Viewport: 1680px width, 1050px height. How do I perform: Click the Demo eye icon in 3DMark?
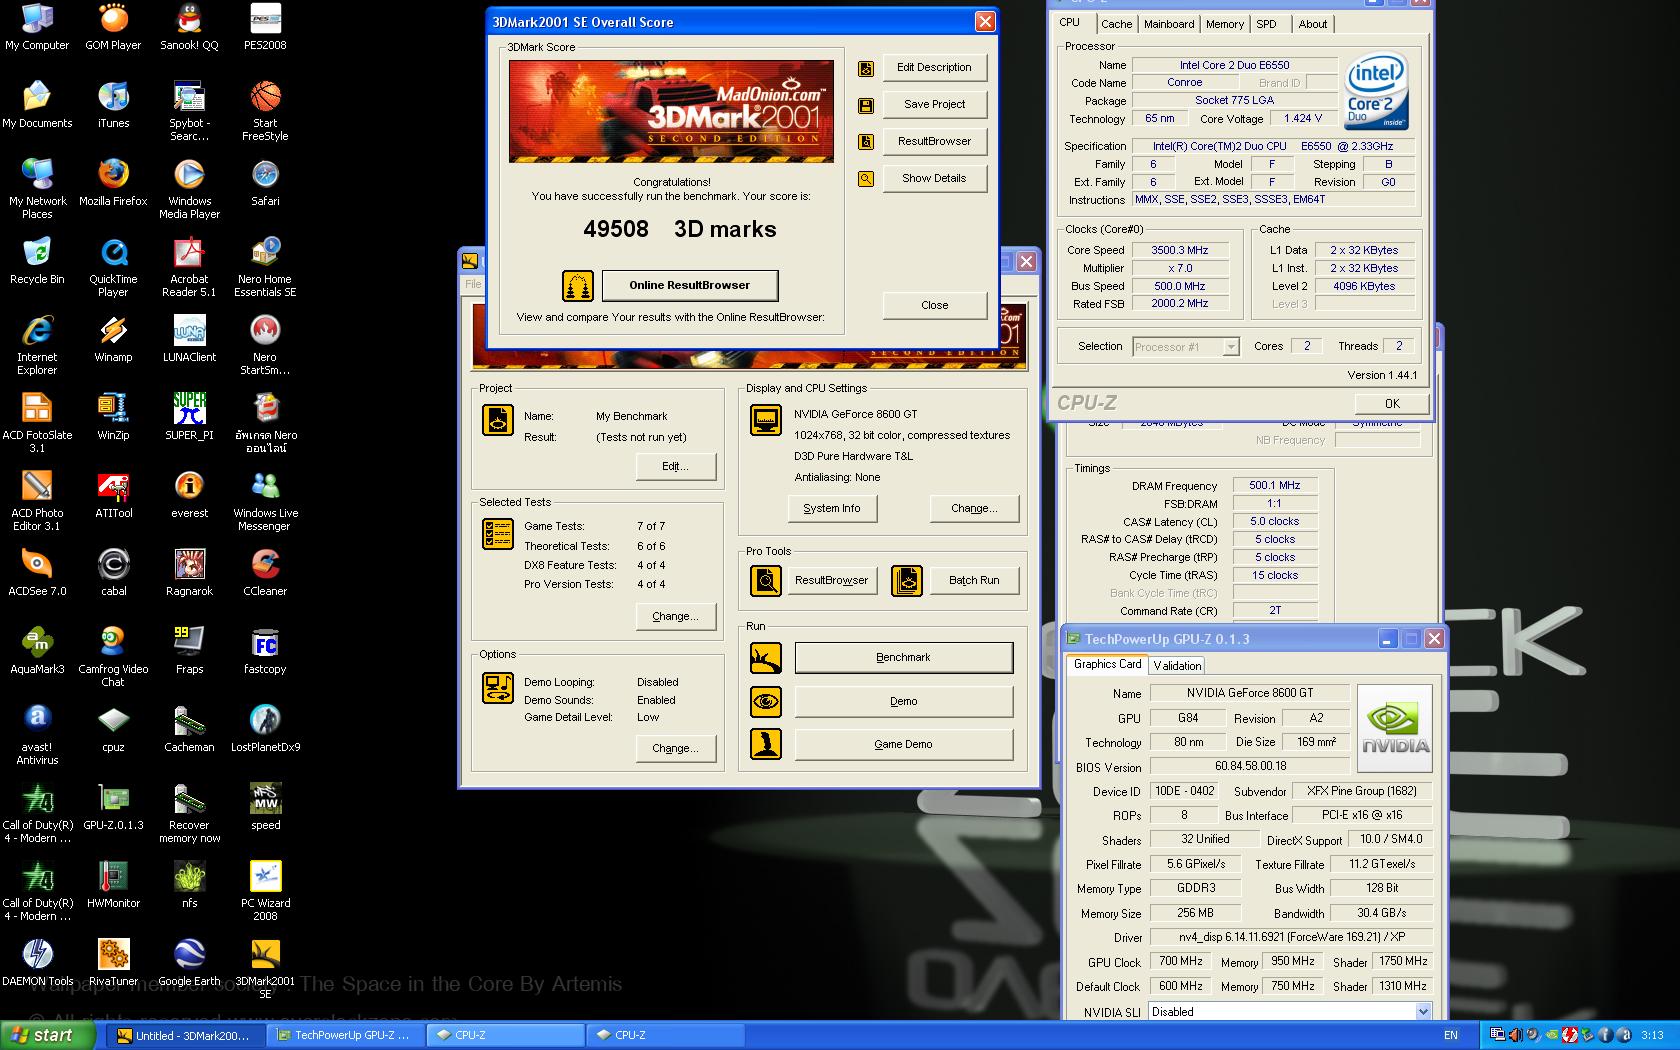[x=766, y=702]
